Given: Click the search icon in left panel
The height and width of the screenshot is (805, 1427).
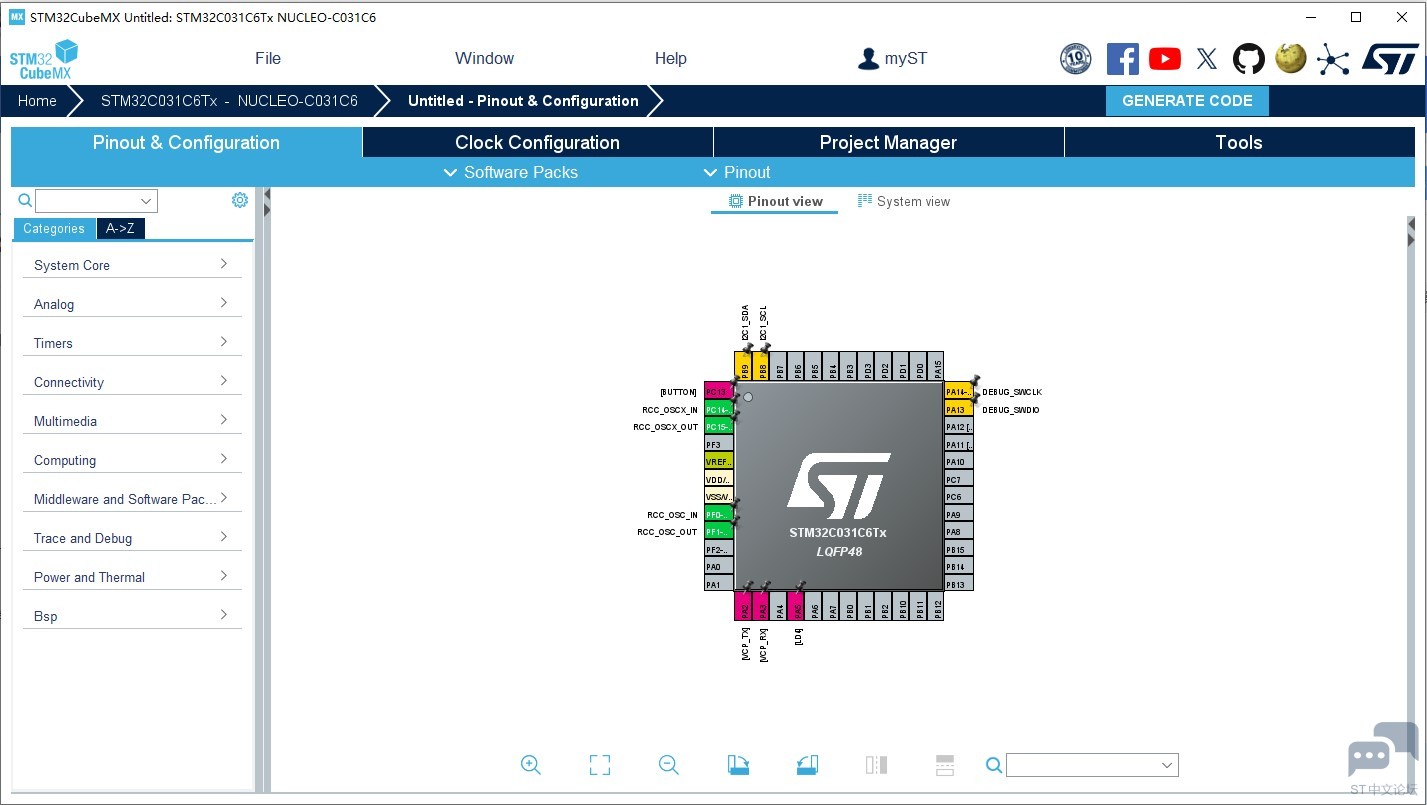Looking at the screenshot, I should click(25, 201).
